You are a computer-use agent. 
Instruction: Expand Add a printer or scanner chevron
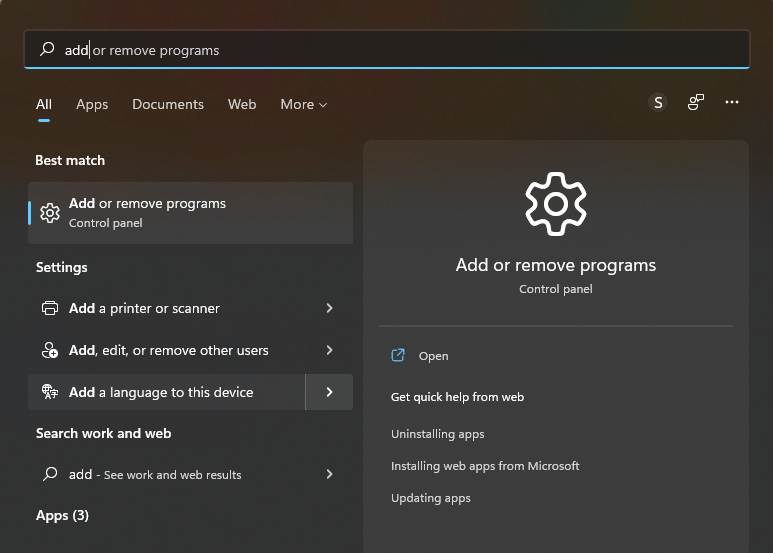(329, 308)
